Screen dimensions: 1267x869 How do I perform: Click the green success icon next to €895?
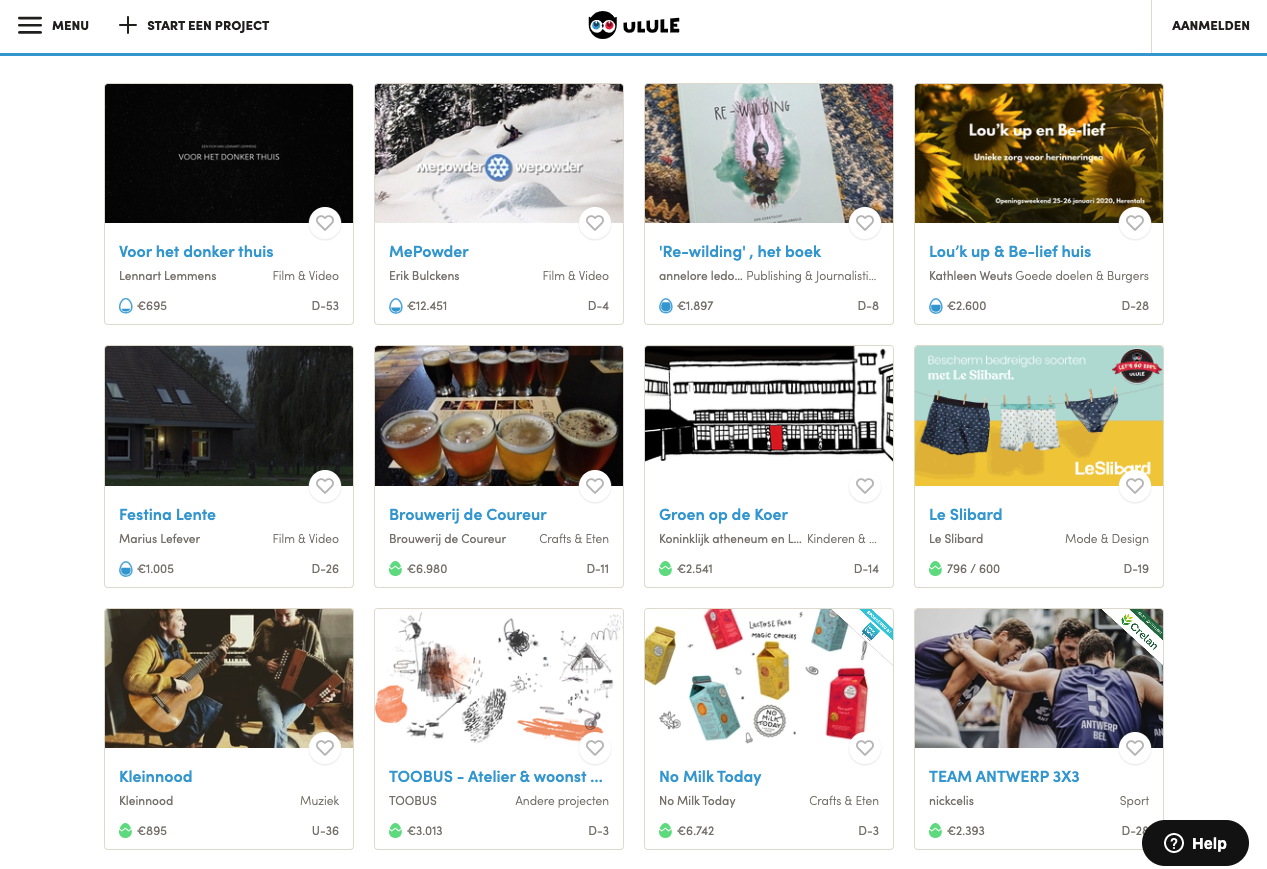126,831
